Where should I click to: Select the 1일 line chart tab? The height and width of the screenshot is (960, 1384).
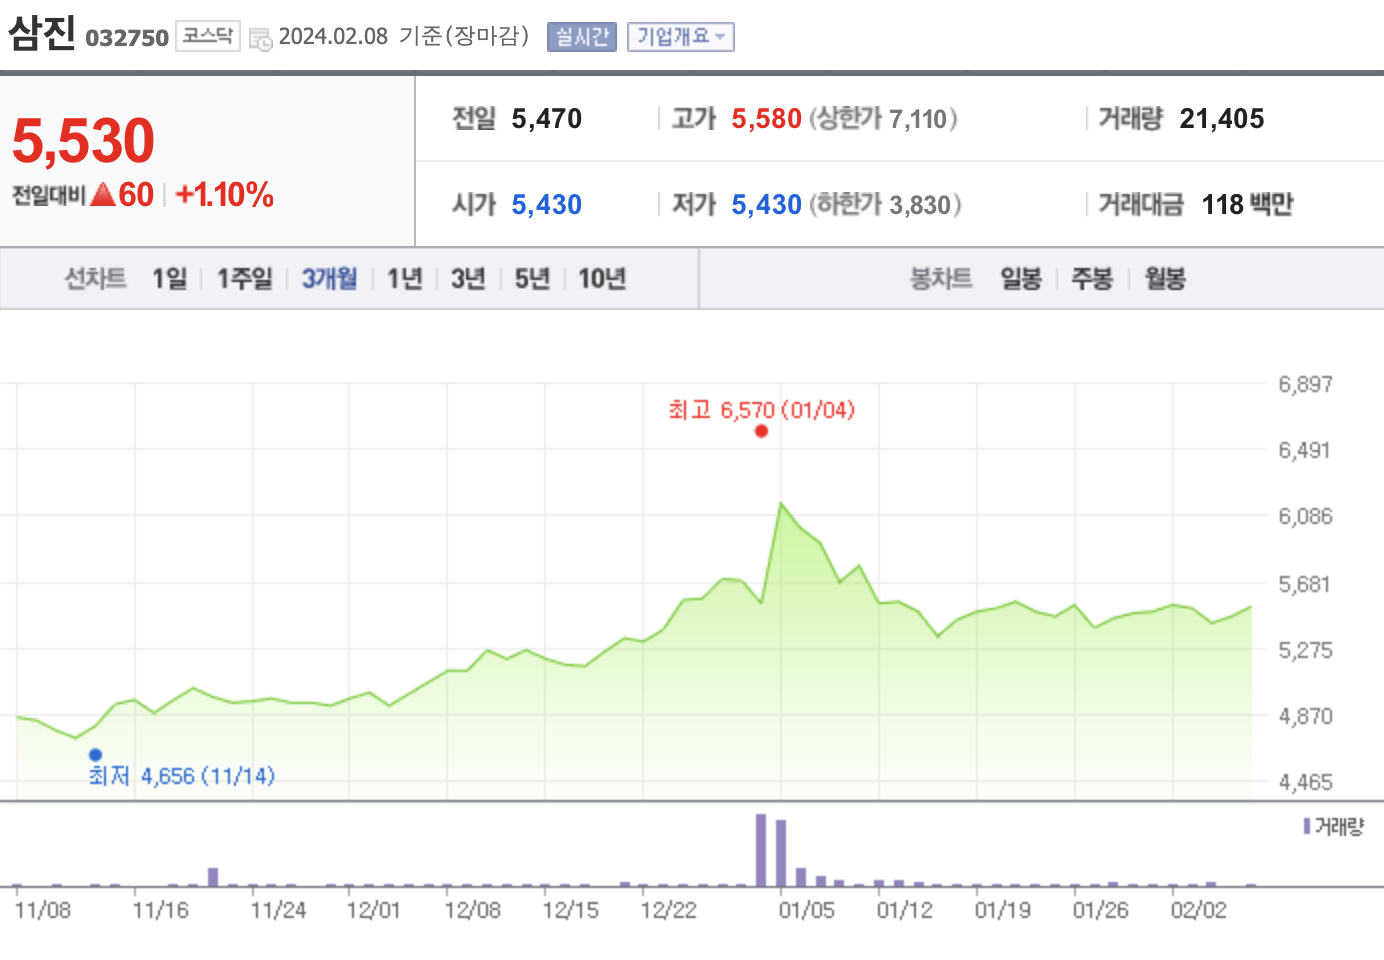[169, 278]
